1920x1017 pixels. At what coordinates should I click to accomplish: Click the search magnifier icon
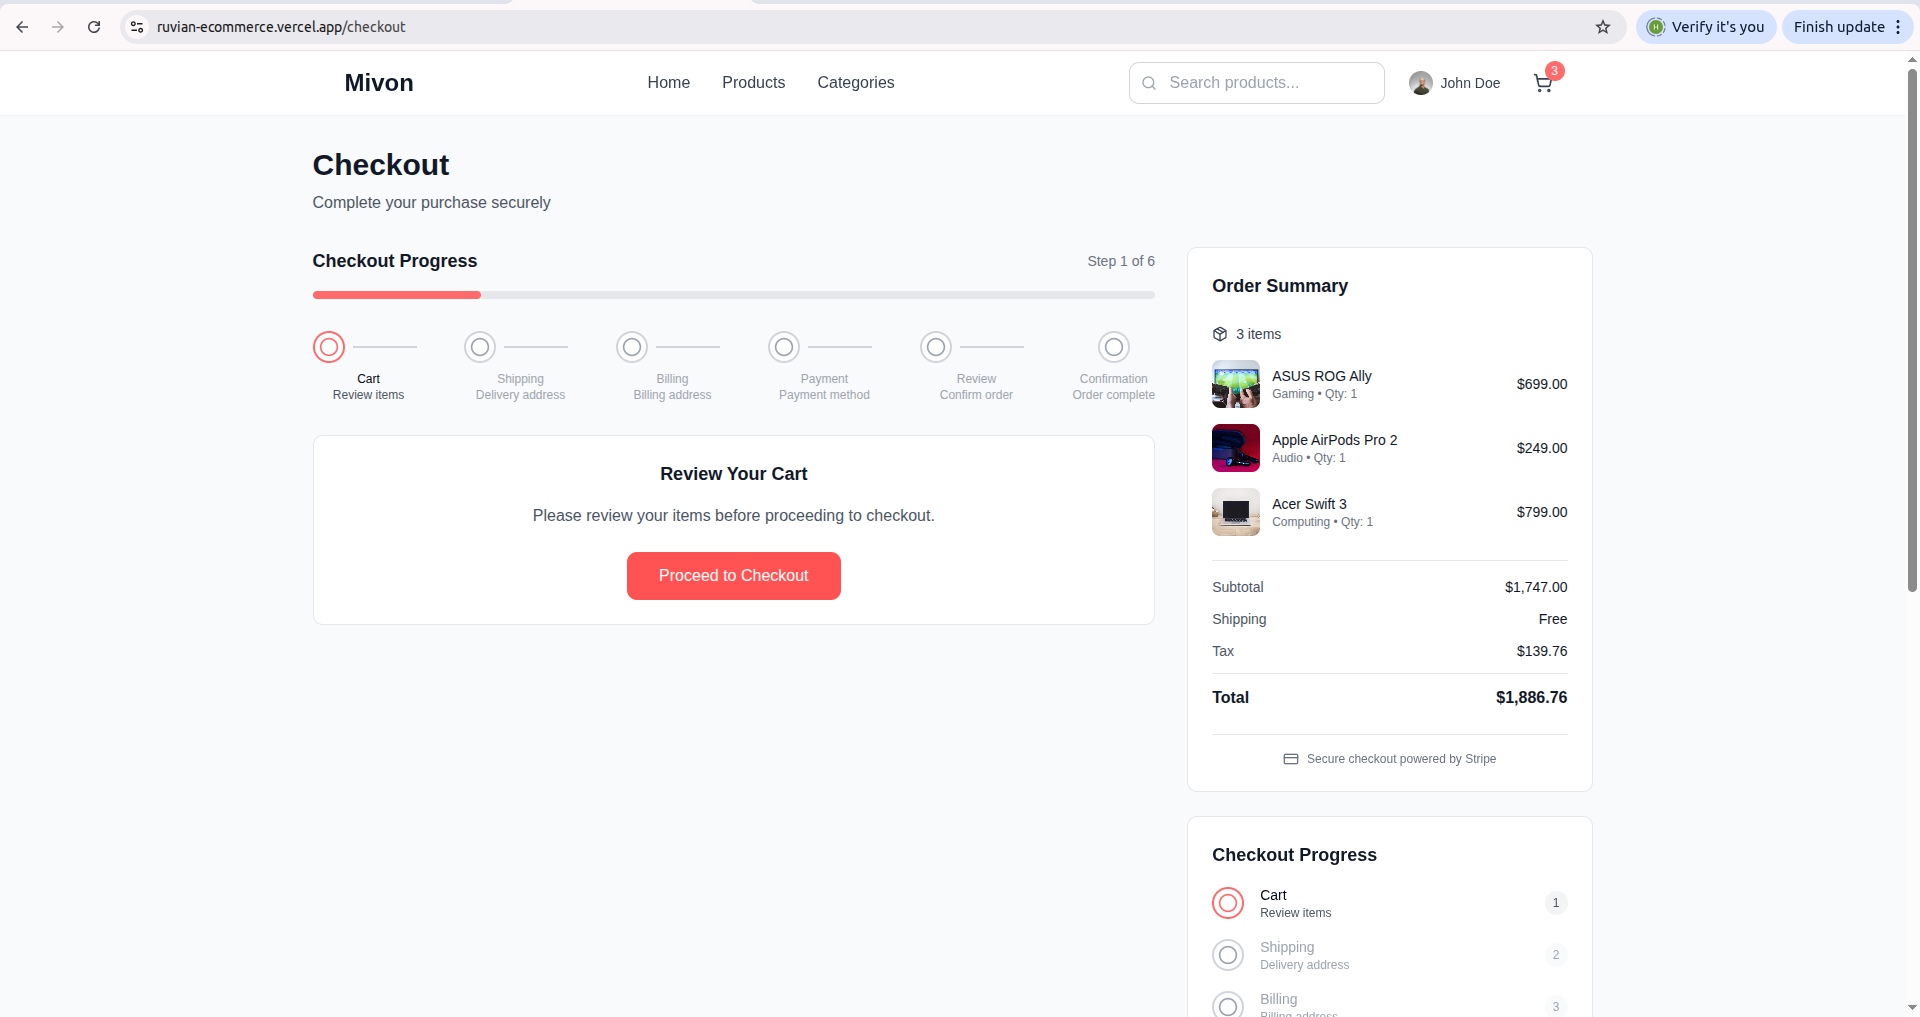1149,83
